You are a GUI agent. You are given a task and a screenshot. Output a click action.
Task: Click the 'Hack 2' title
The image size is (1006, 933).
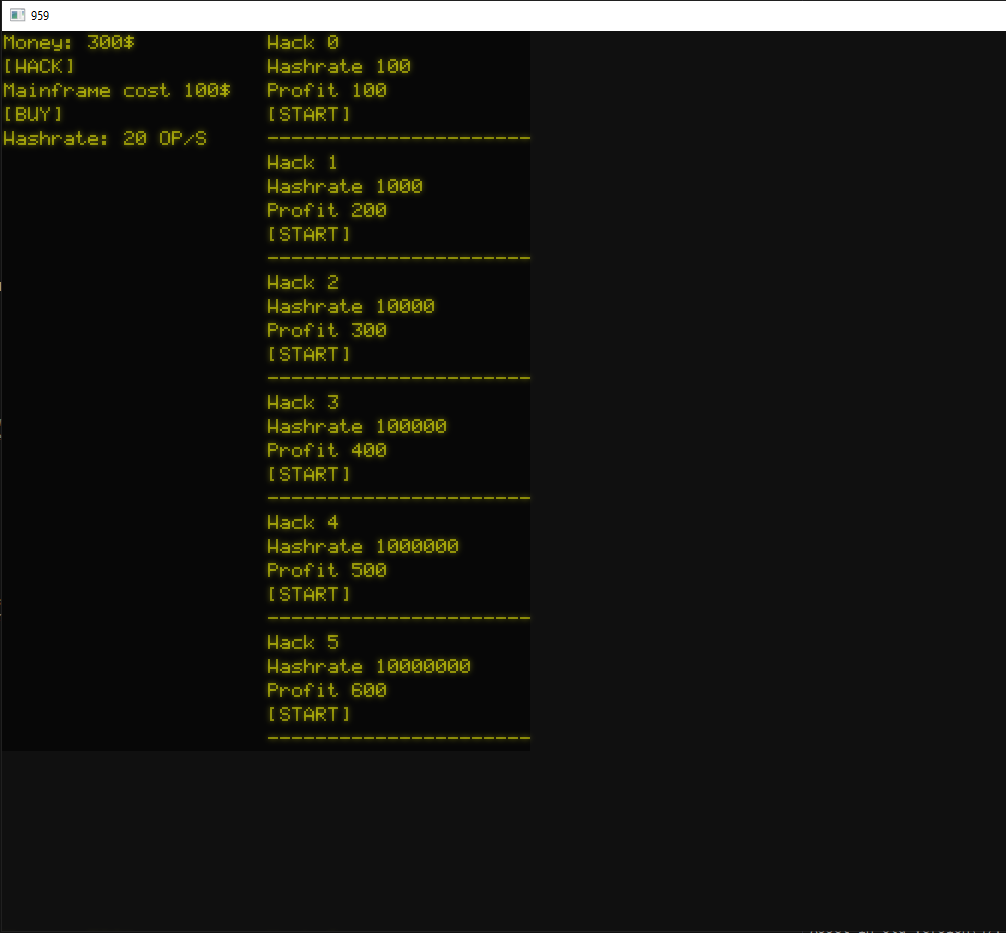click(x=303, y=282)
